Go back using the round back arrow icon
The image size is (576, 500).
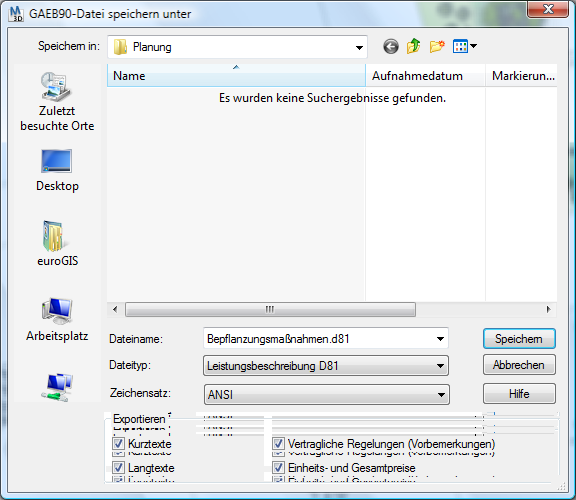390,47
